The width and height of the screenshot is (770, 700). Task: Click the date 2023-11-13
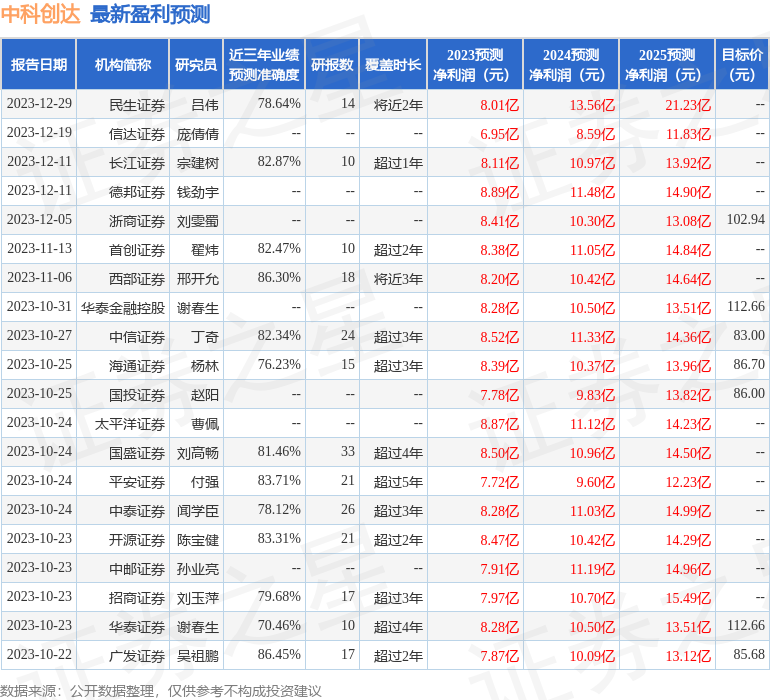coord(39,248)
